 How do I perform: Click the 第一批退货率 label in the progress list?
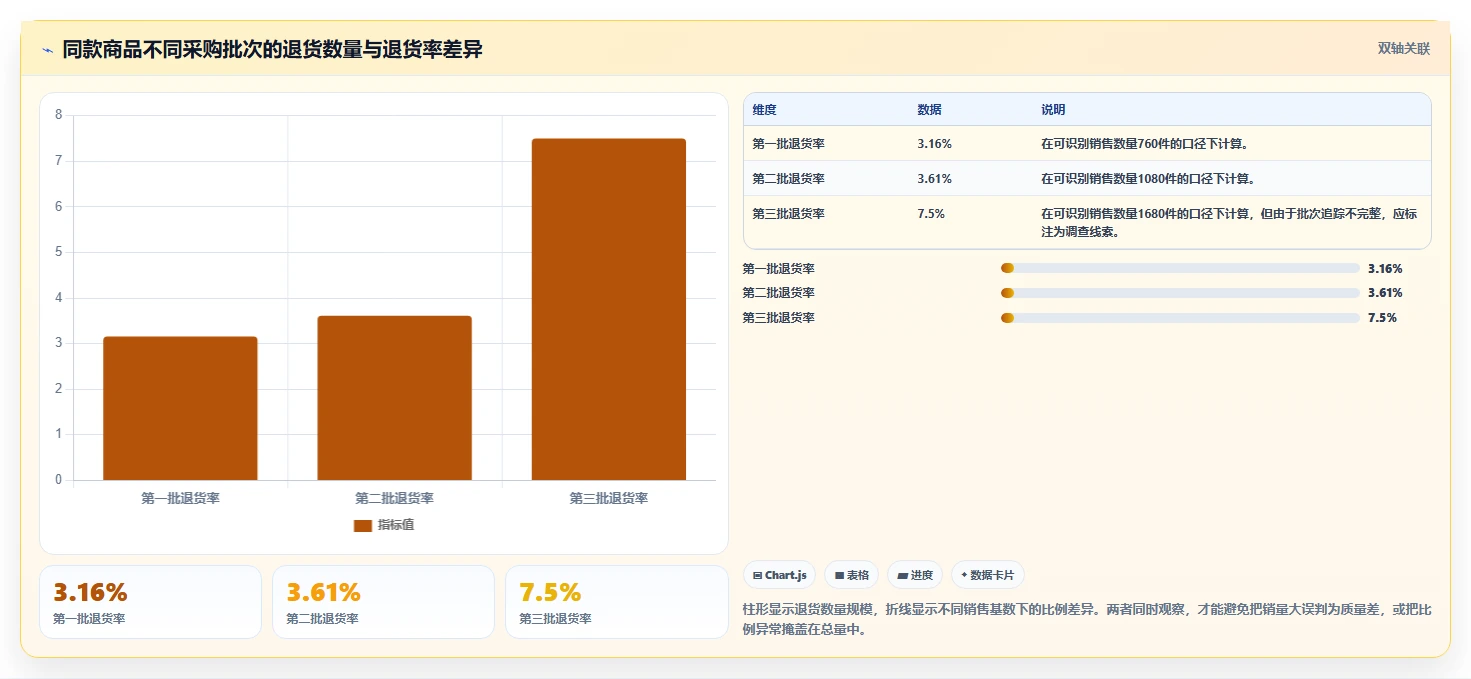click(779, 268)
